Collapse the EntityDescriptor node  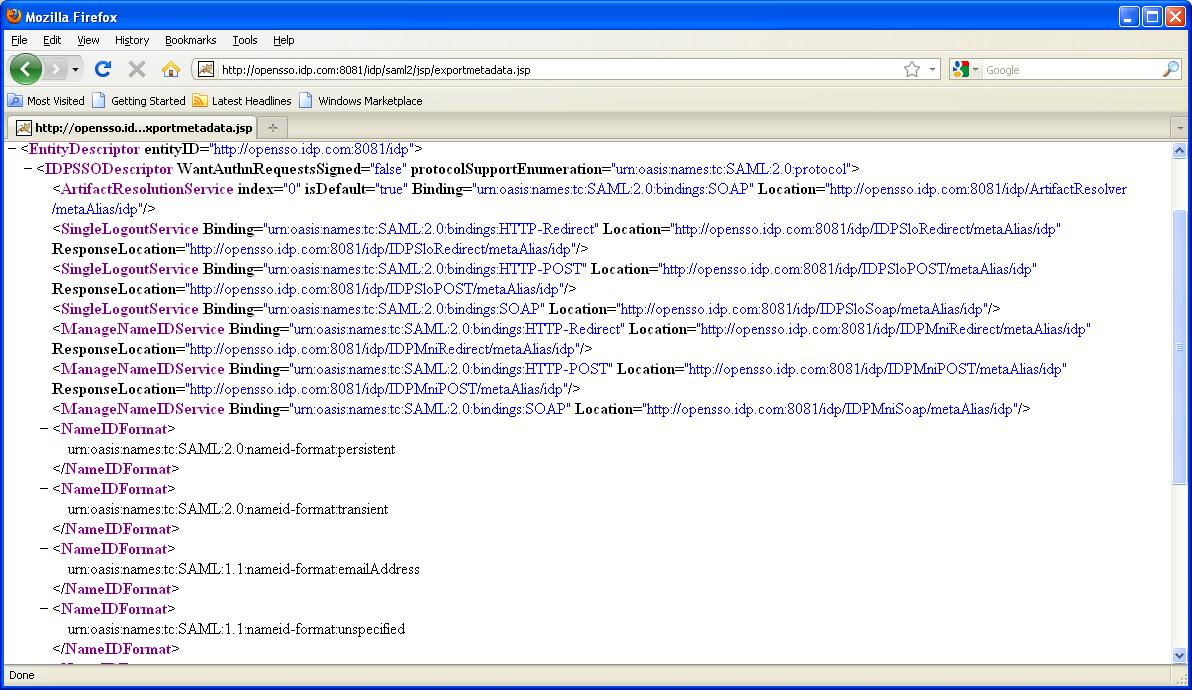[x=12, y=149]
